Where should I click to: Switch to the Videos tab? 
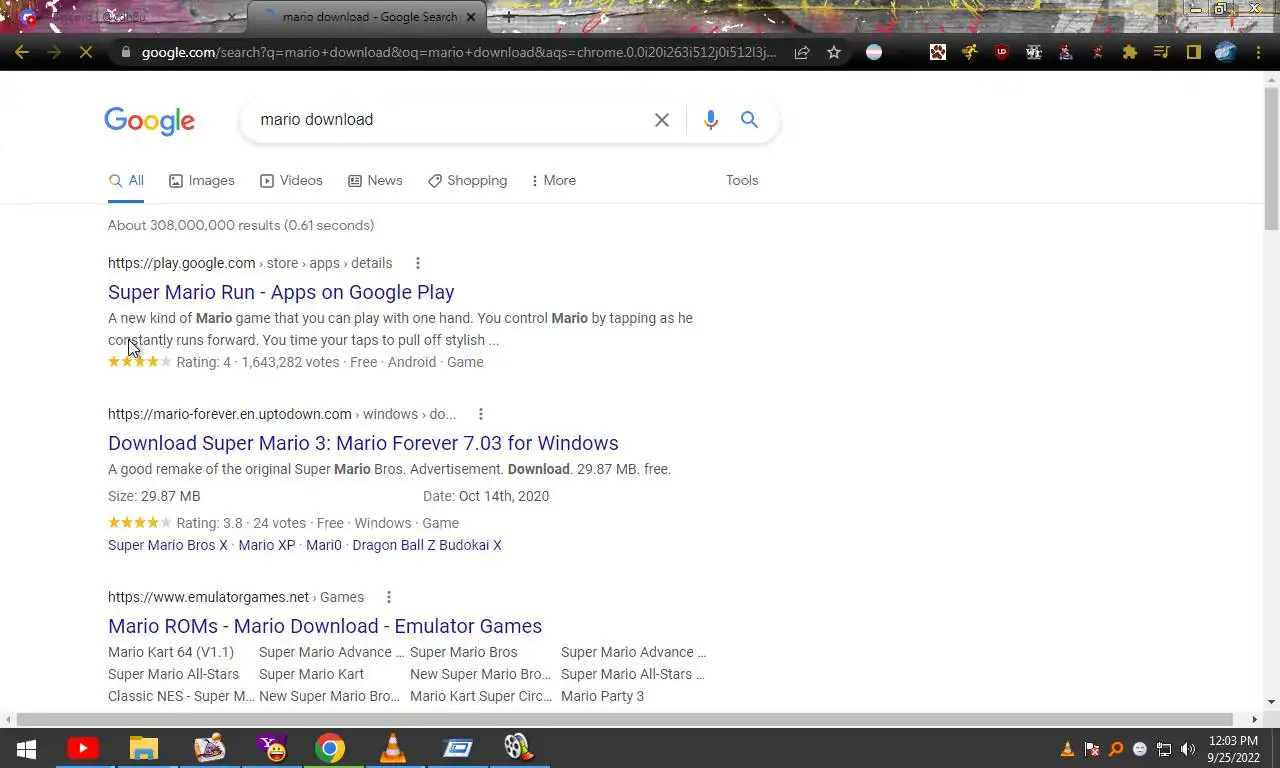pos(291,181)
